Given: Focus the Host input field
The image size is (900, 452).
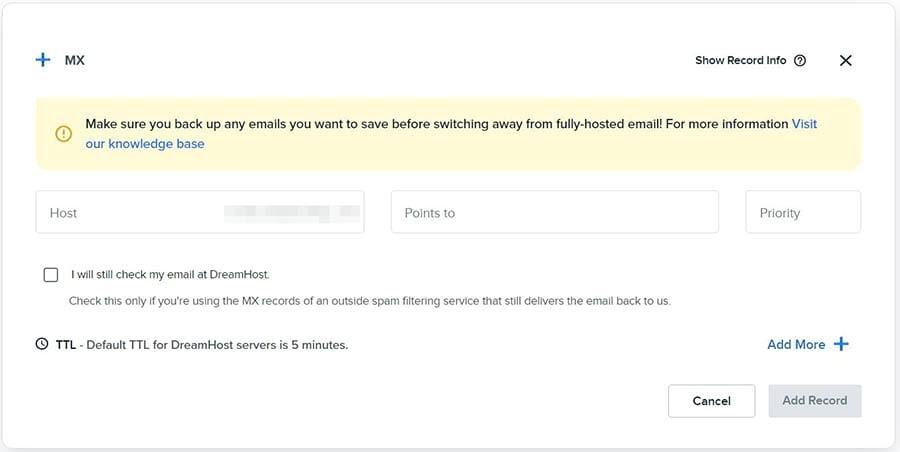Looking at the screenshot, I should [130, 213].
